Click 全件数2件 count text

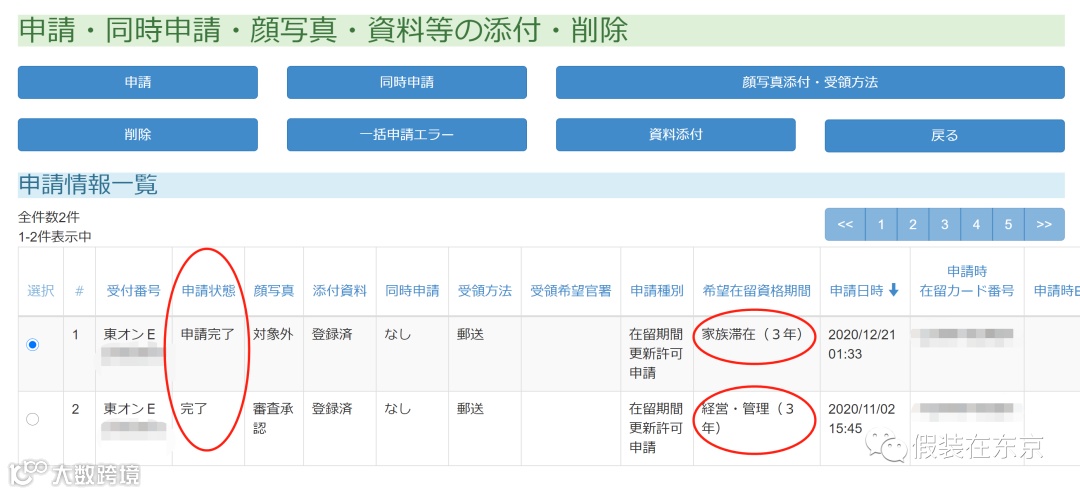tap(49, 218)
